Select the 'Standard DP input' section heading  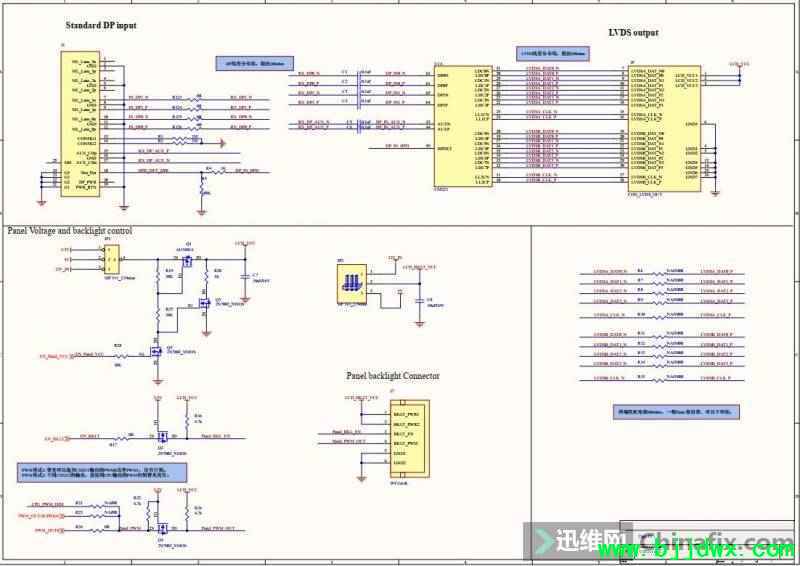[101, 25]
